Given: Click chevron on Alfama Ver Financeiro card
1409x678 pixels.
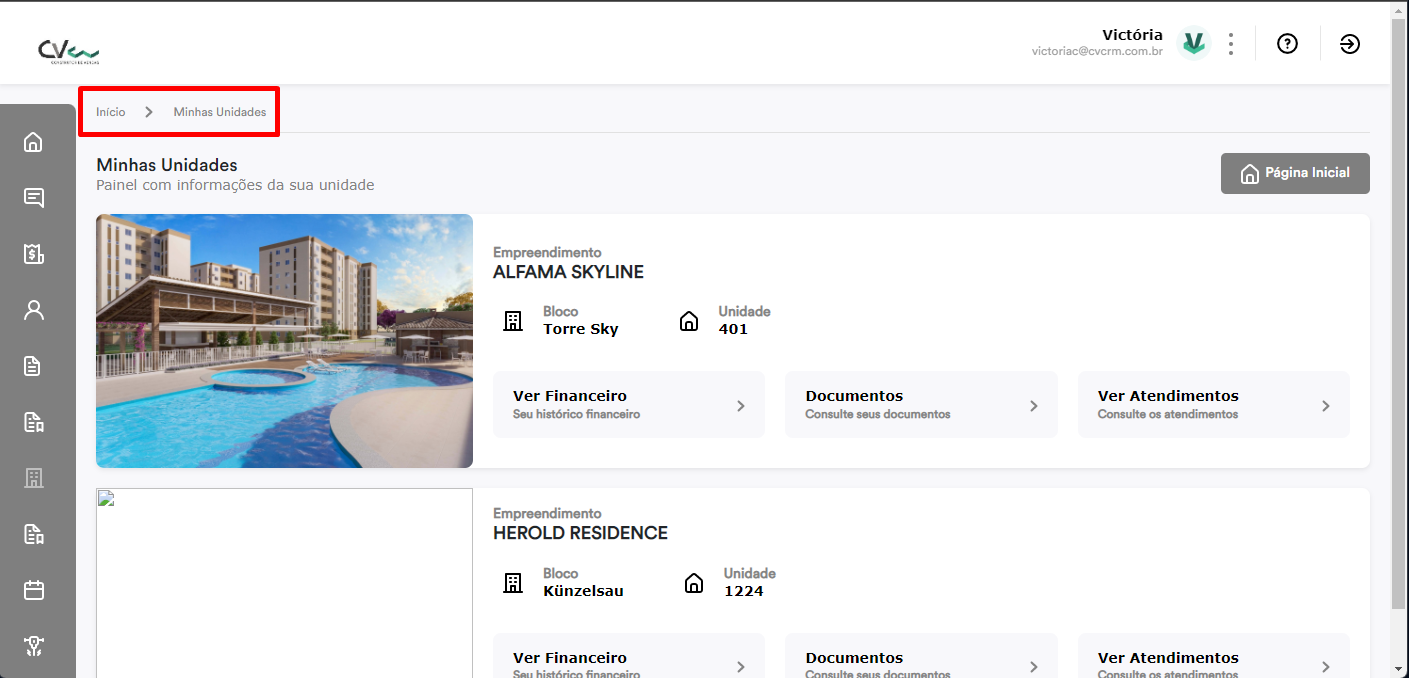Looking at the screenshot, I should (x=741, y=406).
